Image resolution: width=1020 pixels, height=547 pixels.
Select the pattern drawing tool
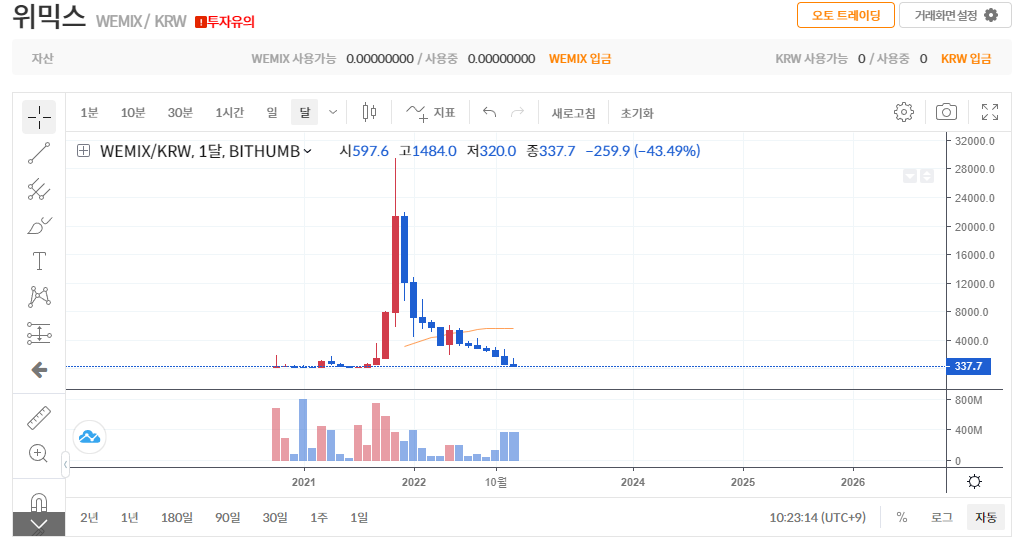[39, 297]
